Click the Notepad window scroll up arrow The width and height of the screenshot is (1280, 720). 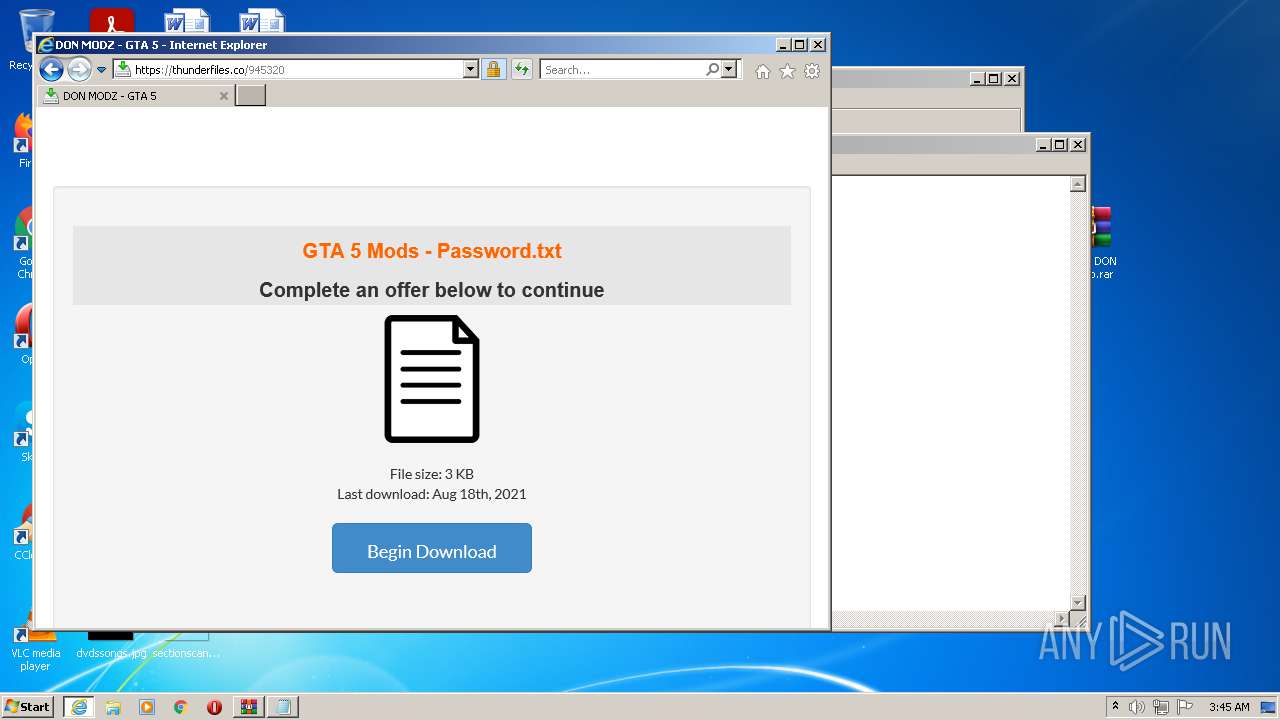(1077, 184)
